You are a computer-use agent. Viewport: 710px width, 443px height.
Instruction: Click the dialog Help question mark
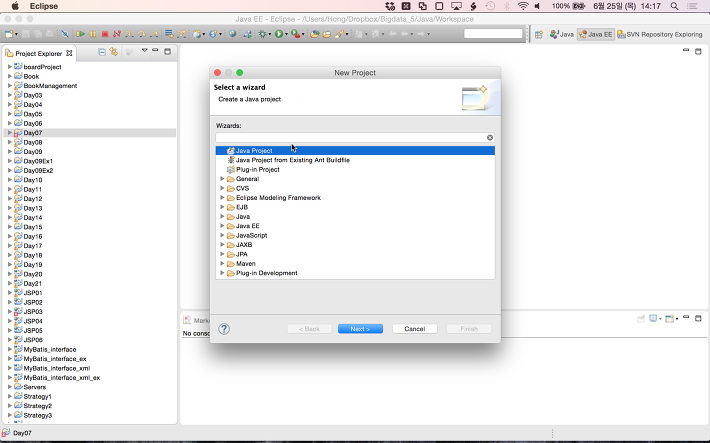click(x=224, y=329)
